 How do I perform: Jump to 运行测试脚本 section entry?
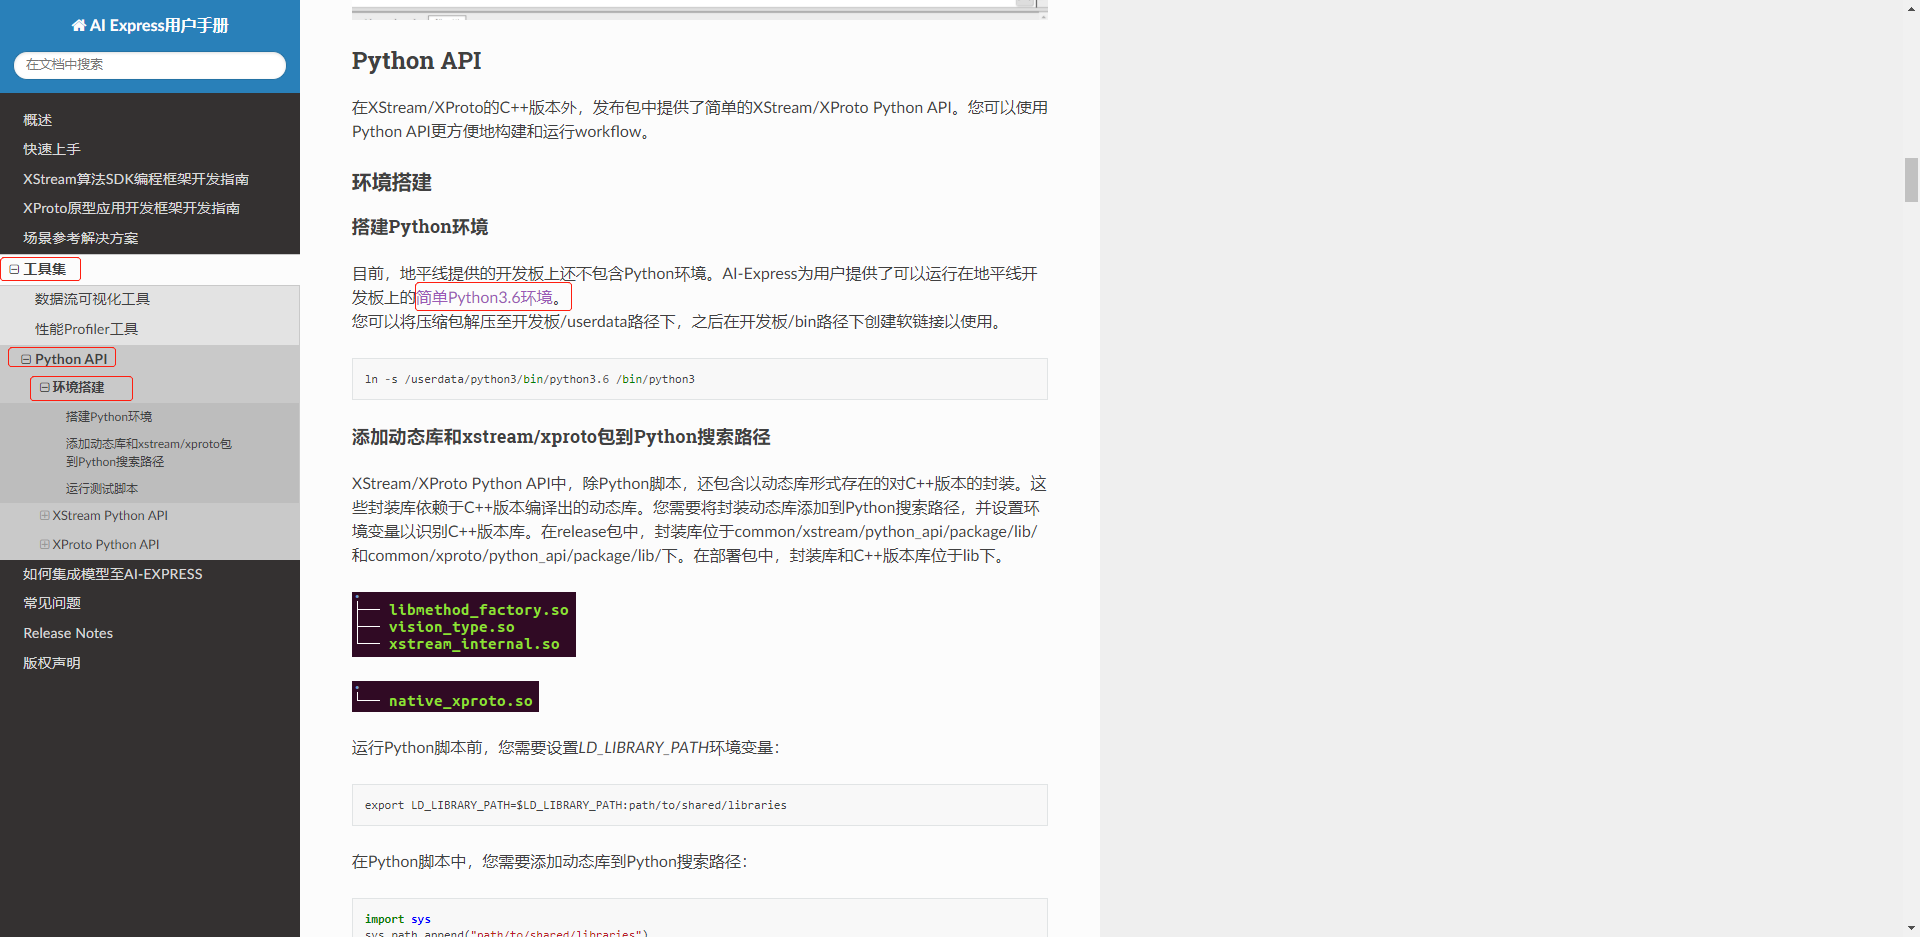tap(102, 489)
